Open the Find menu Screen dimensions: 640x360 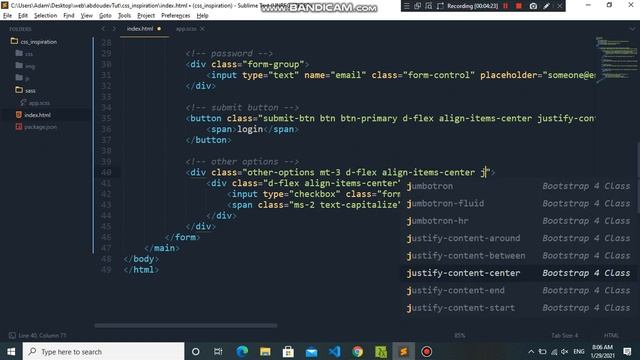69,16
